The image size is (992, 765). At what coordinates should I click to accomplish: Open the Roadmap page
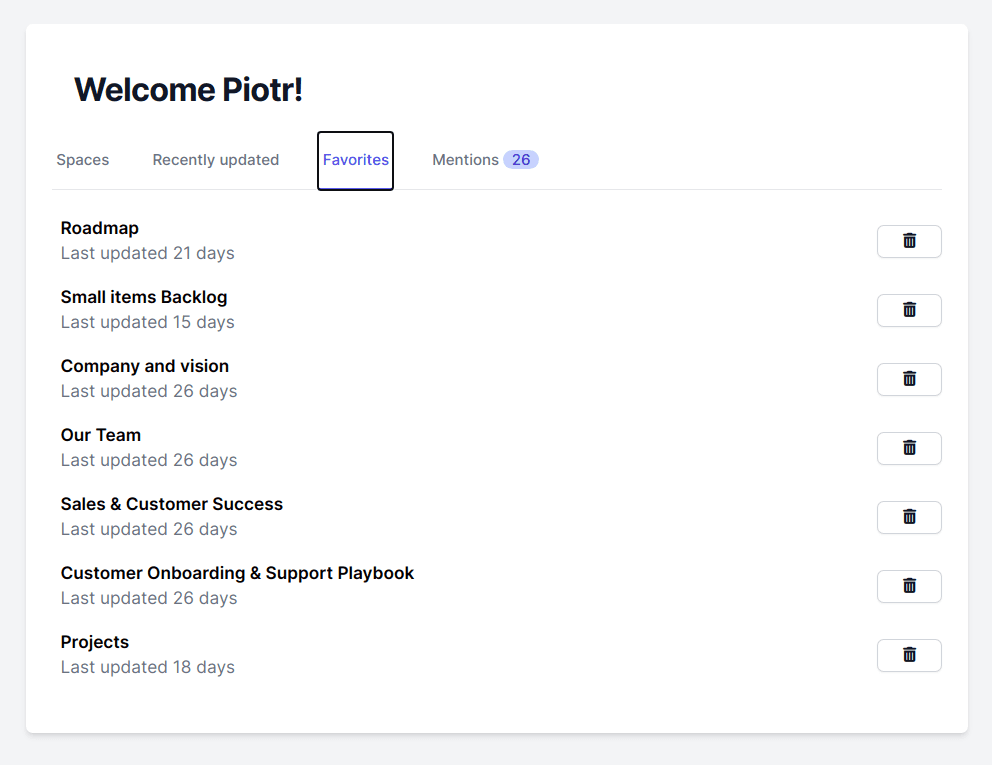[x=100, y=228]
